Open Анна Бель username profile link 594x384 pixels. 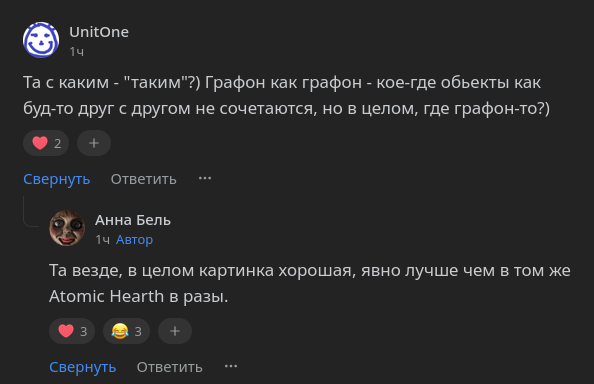coord(133,220)
